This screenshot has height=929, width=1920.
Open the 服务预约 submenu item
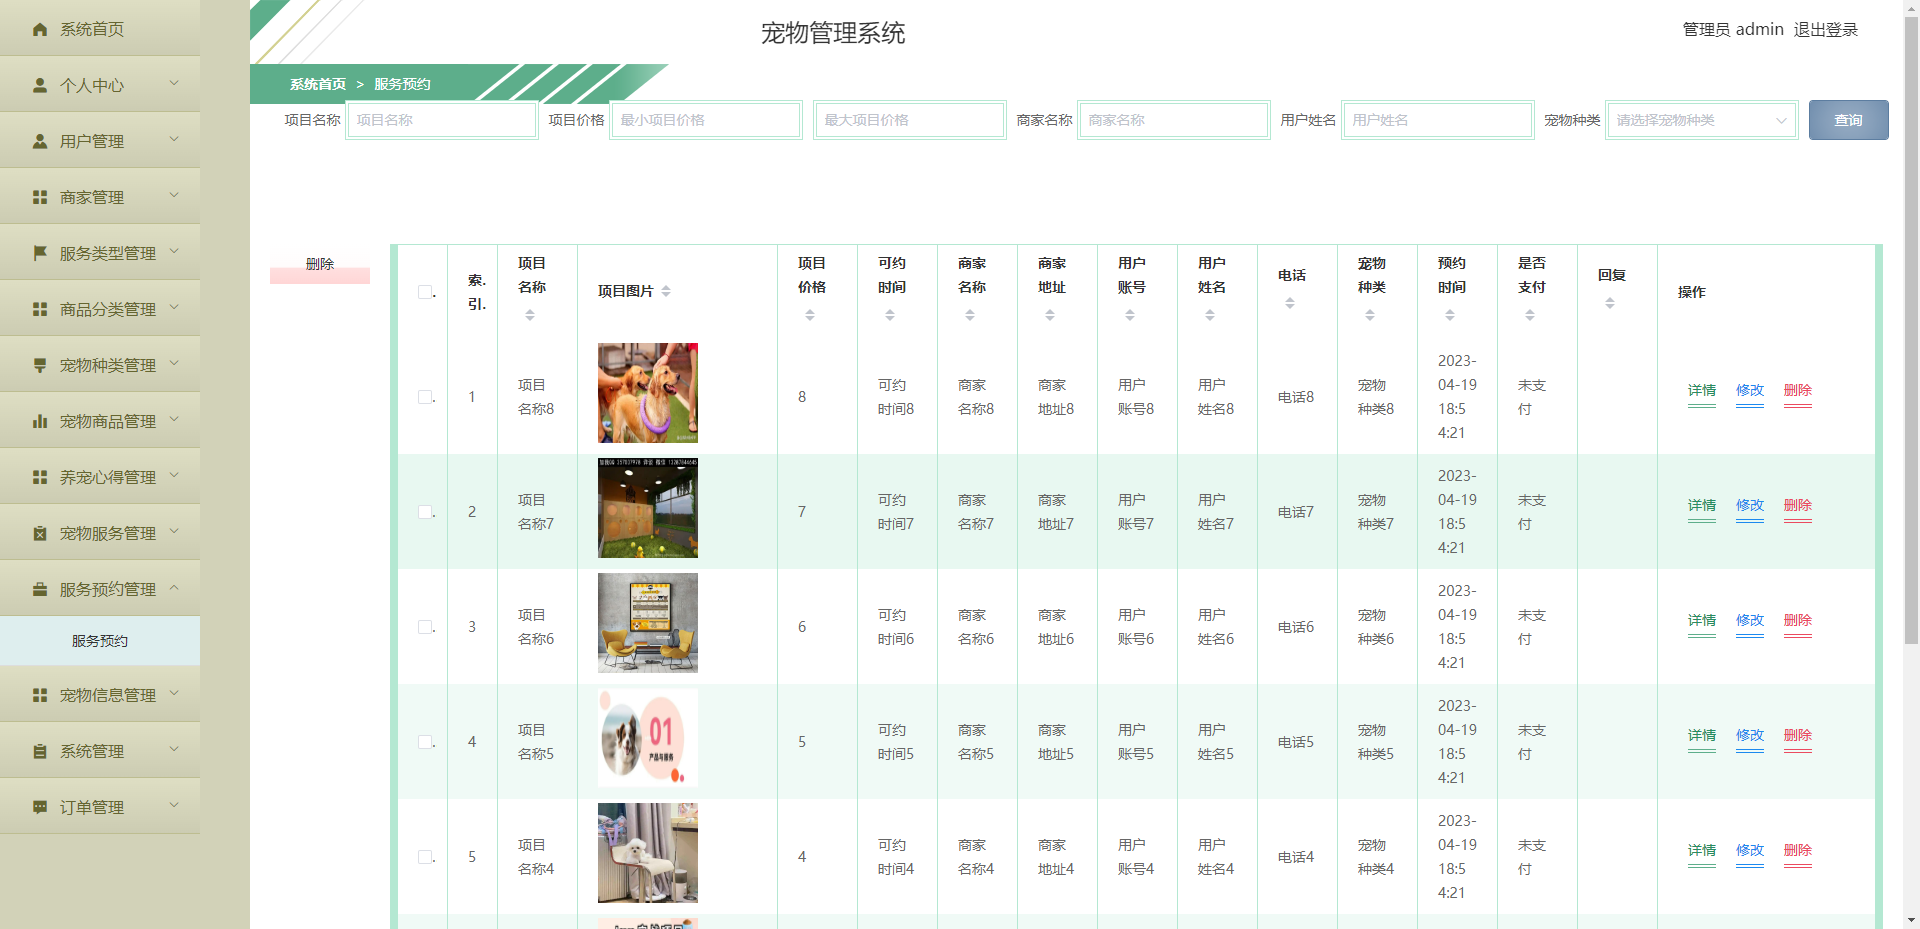98,641
